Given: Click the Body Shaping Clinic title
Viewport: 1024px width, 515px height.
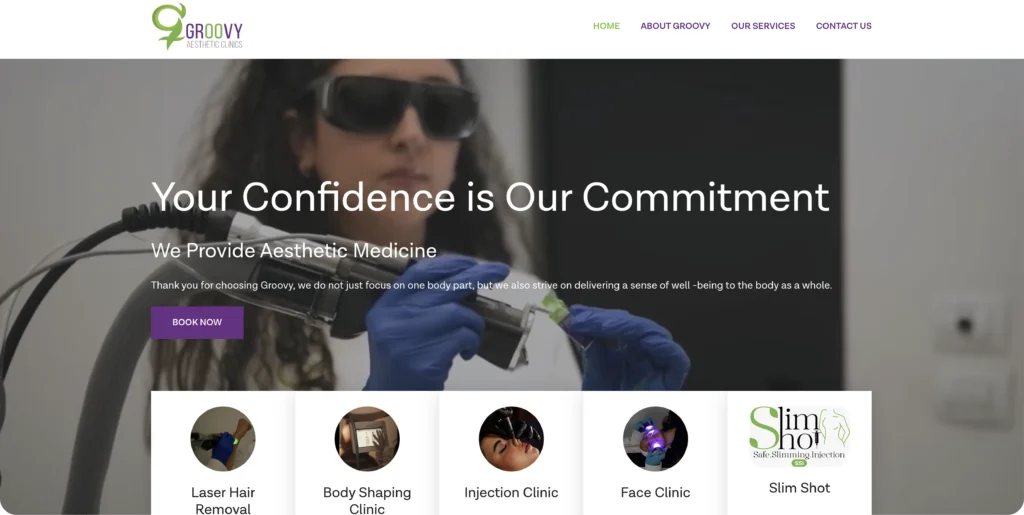Looking at the screenshot, I should coord(367,501).
